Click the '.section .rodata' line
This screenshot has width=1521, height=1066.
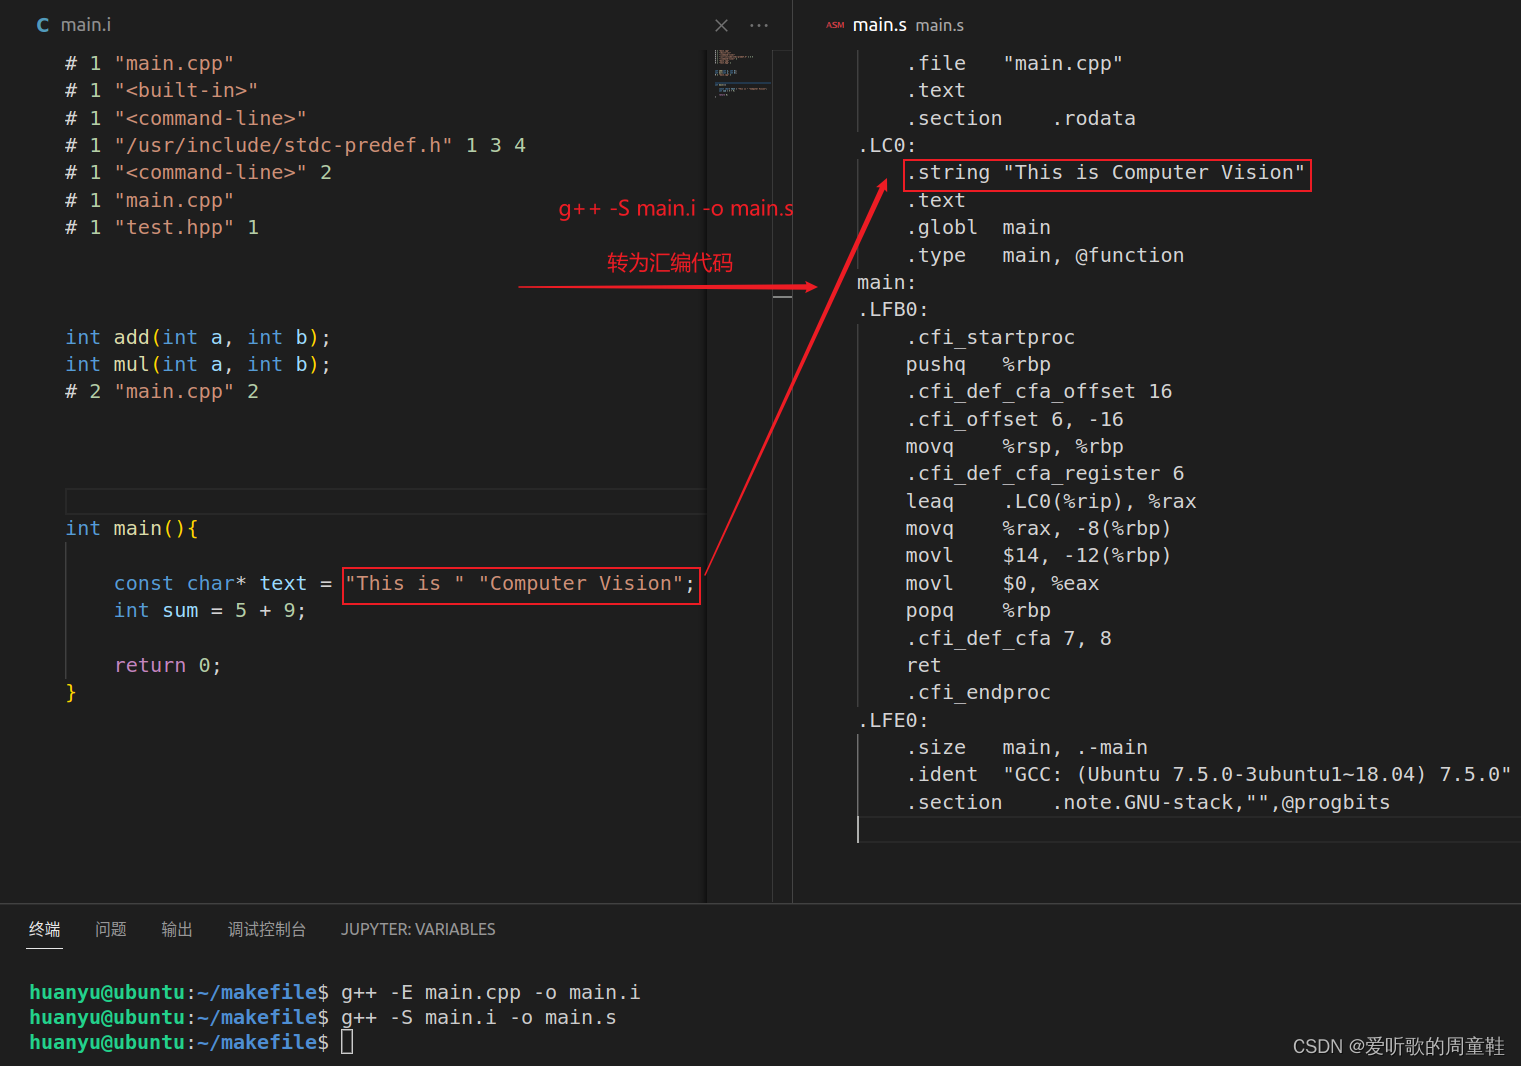pos(1021,118)
